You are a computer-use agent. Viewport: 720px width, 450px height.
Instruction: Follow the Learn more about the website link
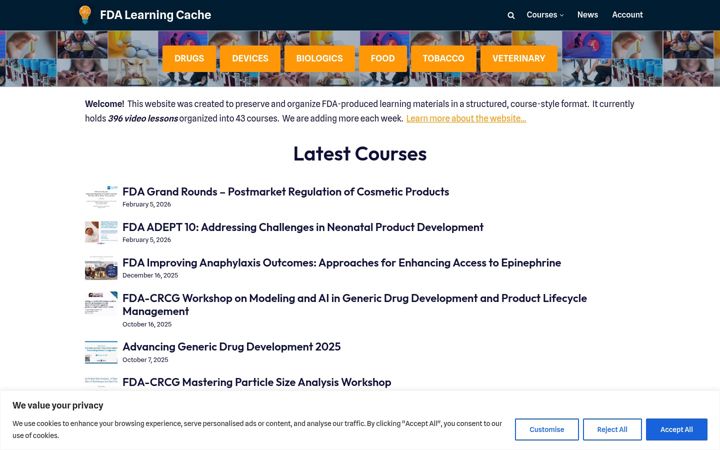[x=466, y=118]
